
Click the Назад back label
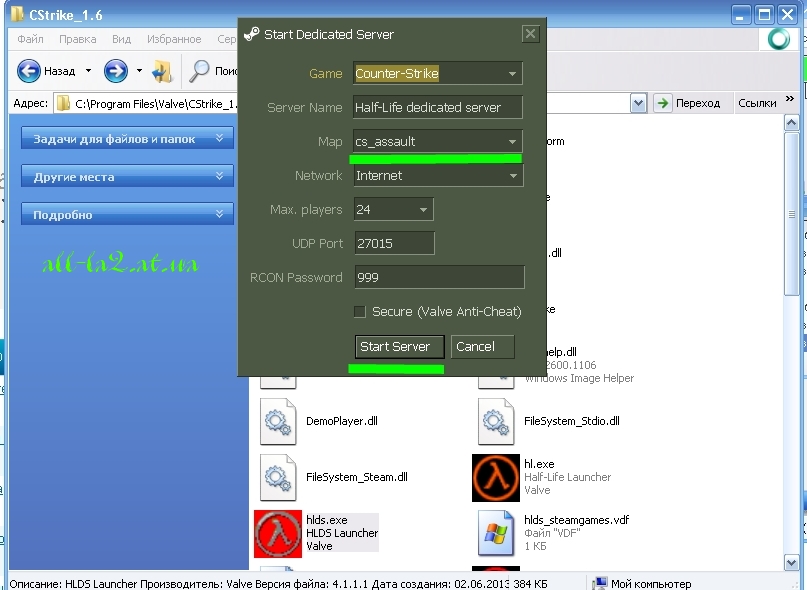click(x=60, y=71)
